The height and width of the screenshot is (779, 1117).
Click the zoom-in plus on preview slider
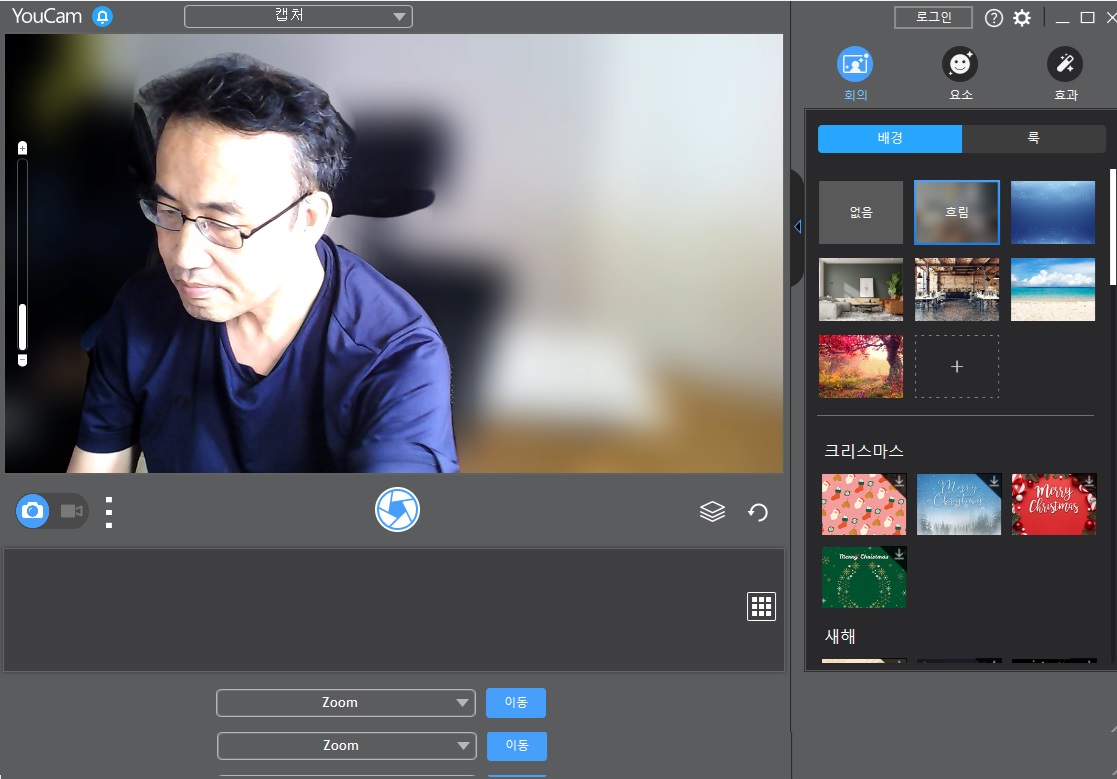(22, 148)
